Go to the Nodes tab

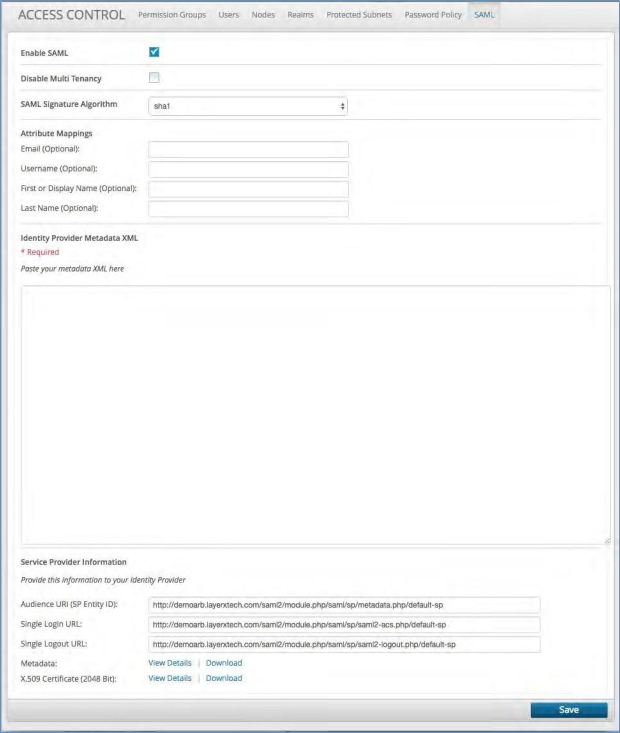[x=263, y=15]
